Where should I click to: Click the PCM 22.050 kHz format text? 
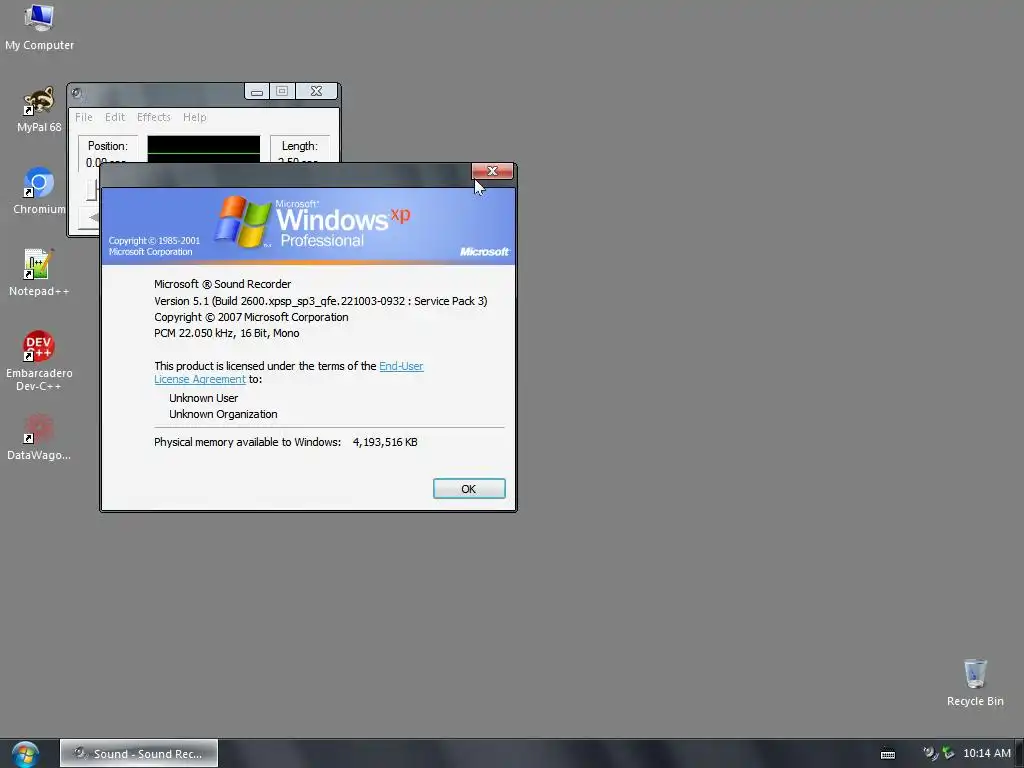point(227,333)
